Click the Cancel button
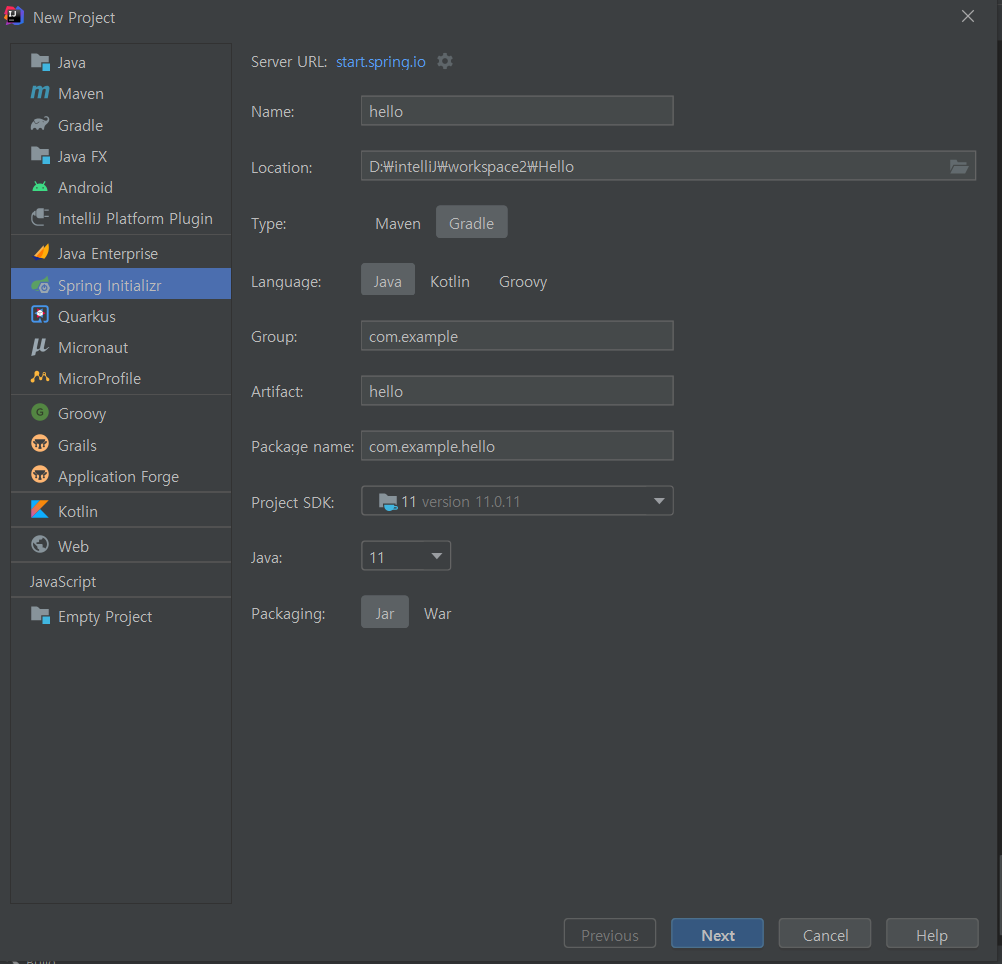Screen dimensions: 1002x964 click(x=825, y=933)
